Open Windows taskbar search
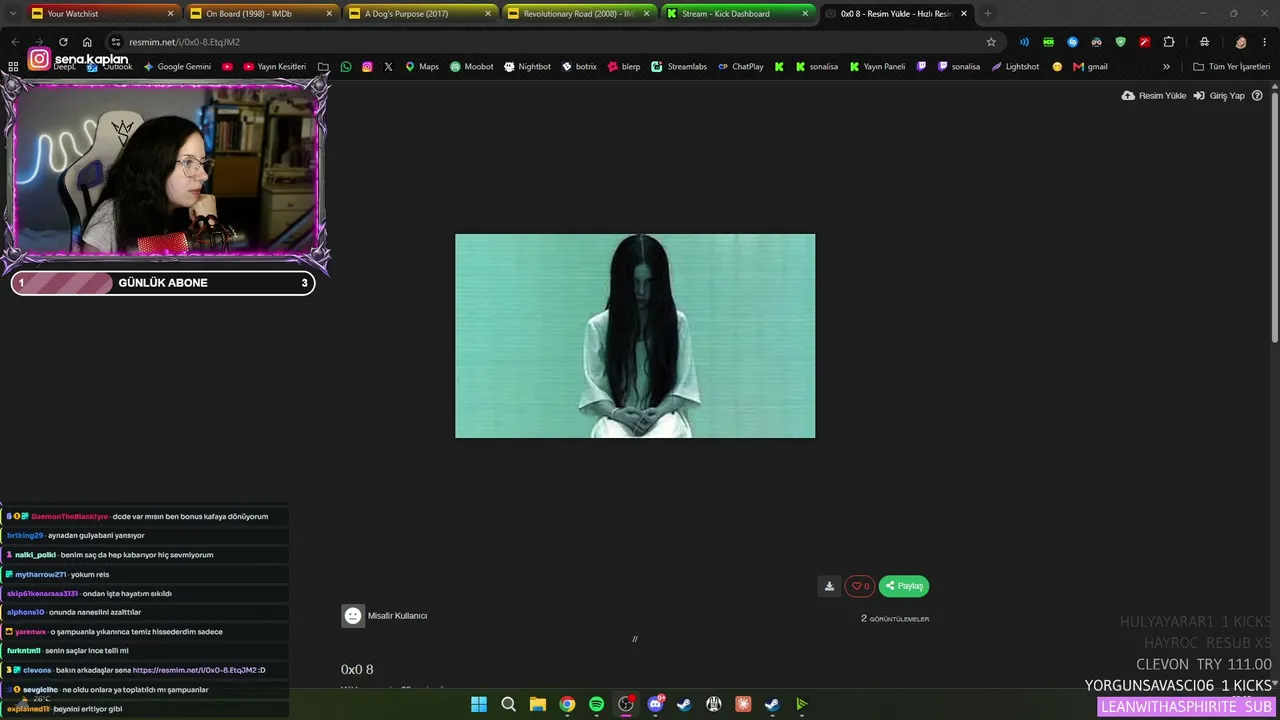The image size is (1280, 720). (x=508, y=704)
